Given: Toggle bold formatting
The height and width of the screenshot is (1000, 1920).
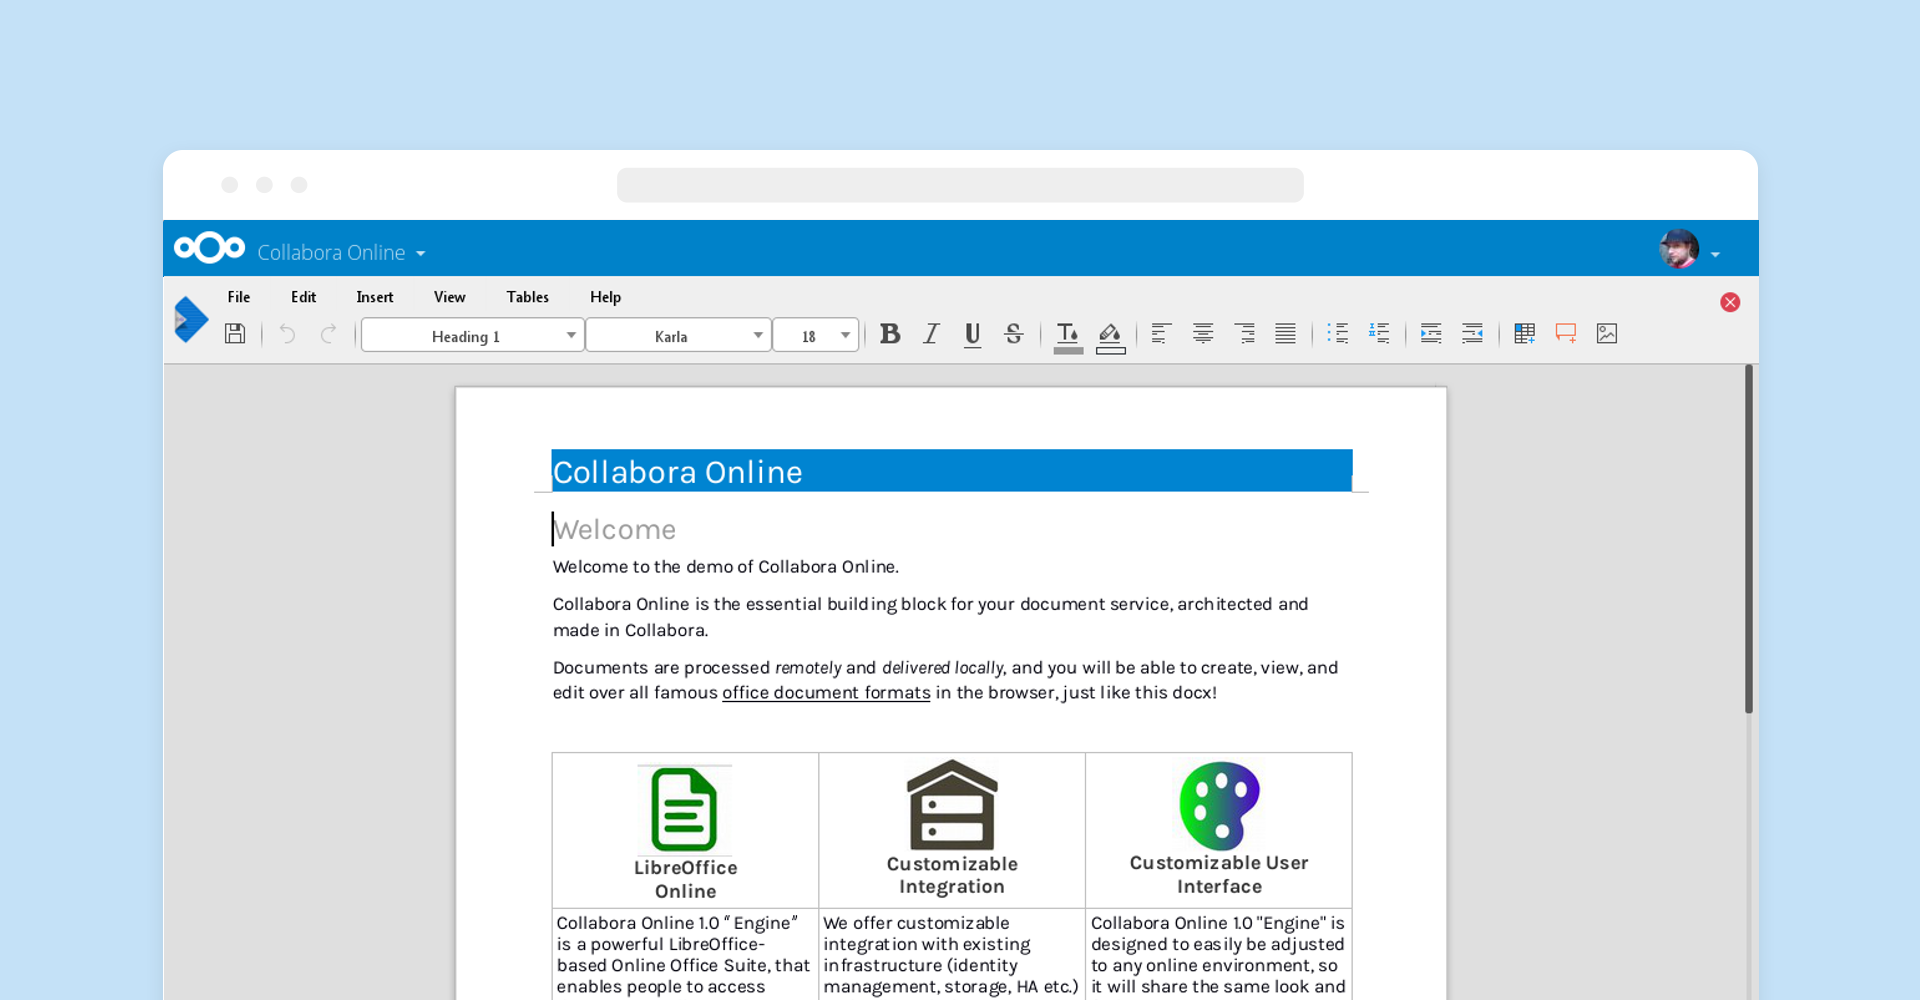Looking at the screenshot, I should tap(890, 334).
